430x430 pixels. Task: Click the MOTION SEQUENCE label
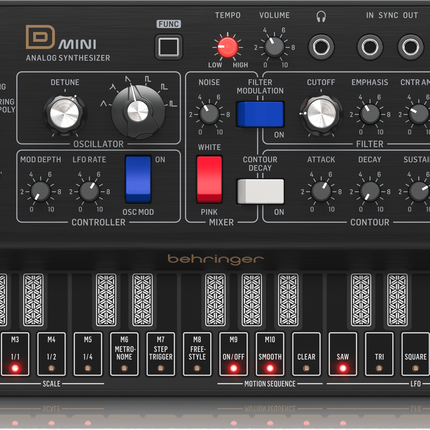(x=270, y=384)
